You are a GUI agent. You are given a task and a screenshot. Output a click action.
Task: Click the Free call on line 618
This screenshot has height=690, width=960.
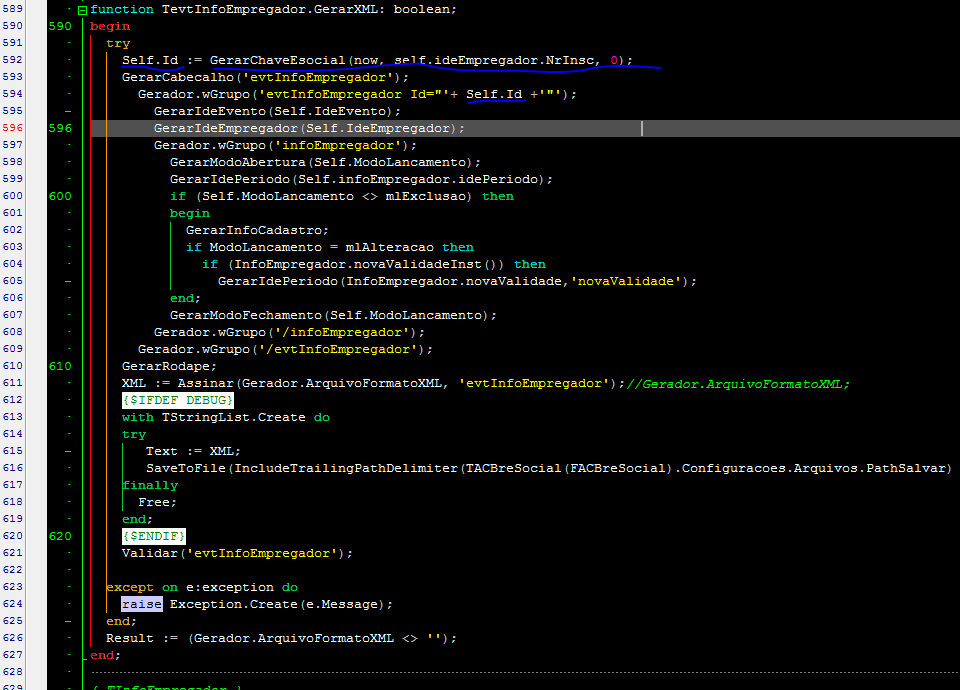154,503
